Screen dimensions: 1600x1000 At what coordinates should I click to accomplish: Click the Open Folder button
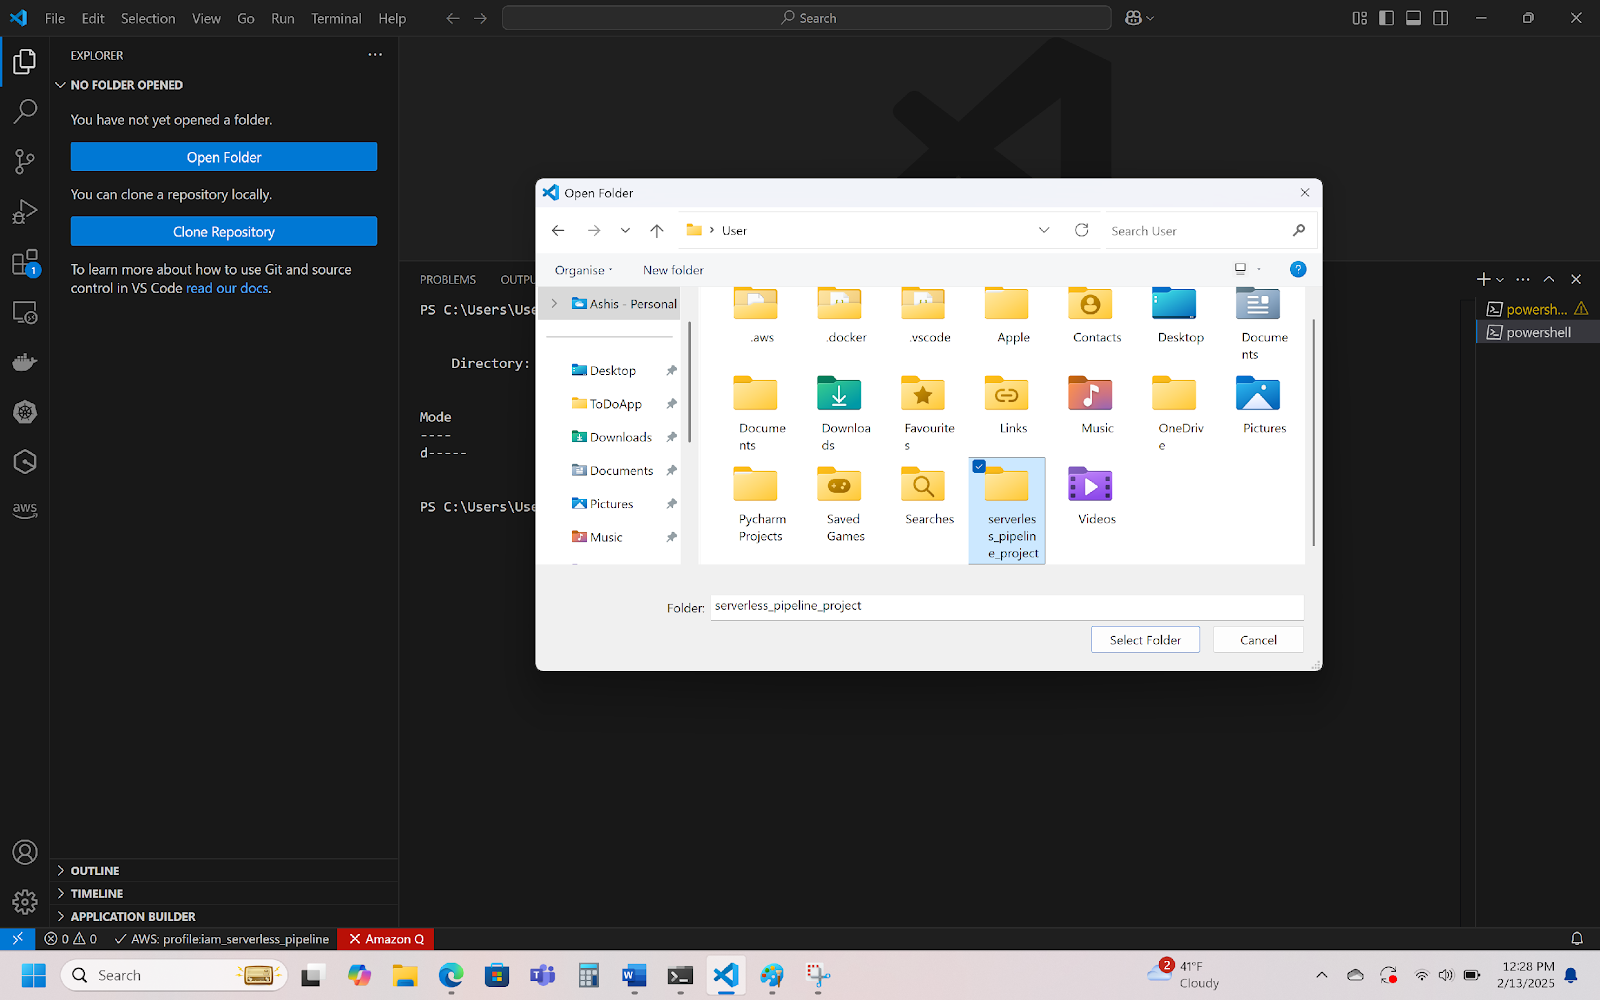click(224, 157)
